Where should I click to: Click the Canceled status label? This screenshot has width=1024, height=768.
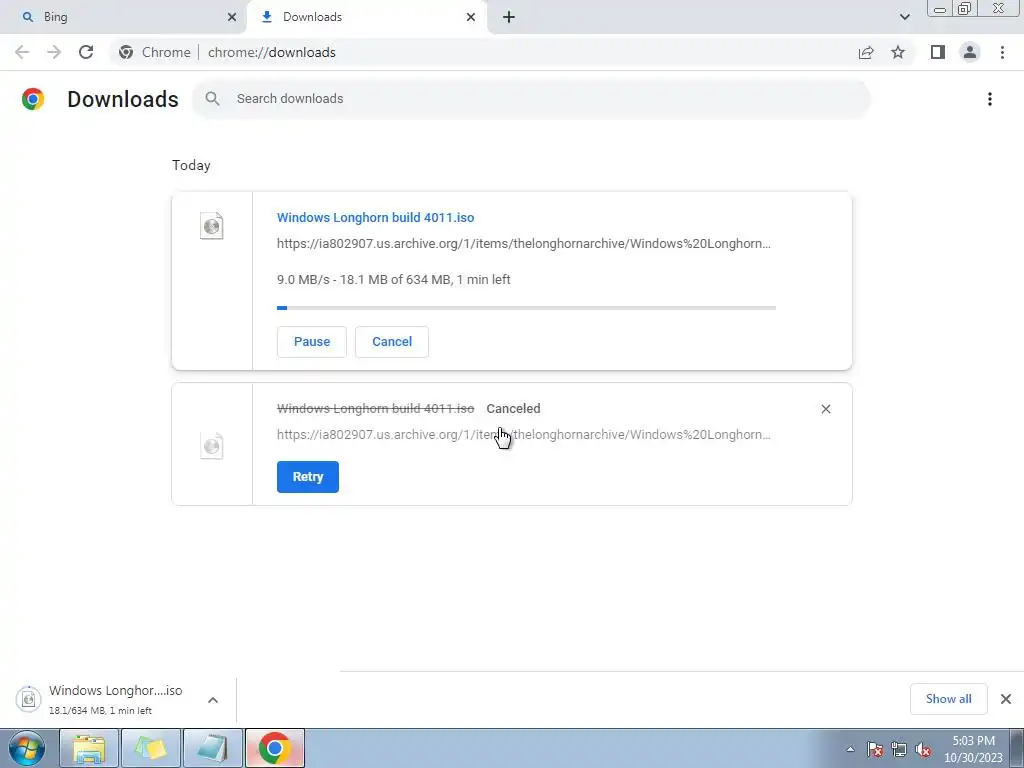(513, 409)
